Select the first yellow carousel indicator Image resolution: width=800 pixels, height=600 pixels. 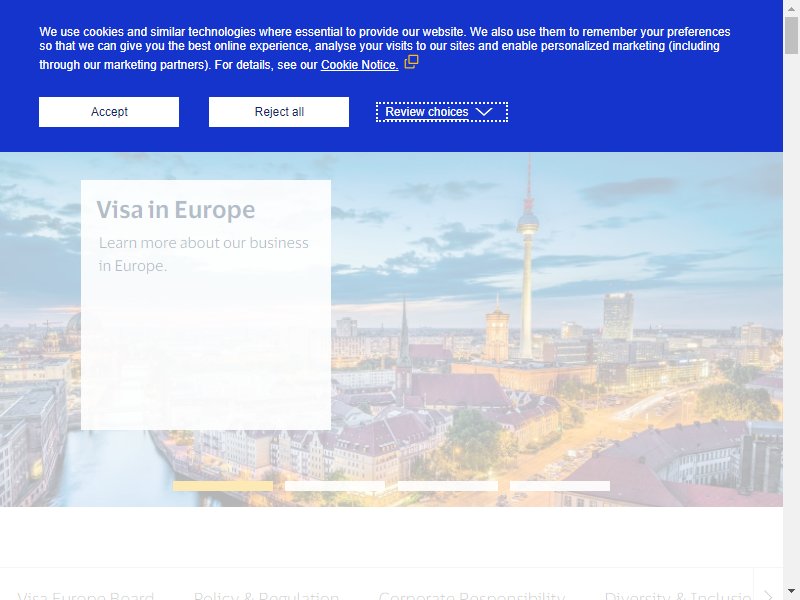[x=223, y=486]
